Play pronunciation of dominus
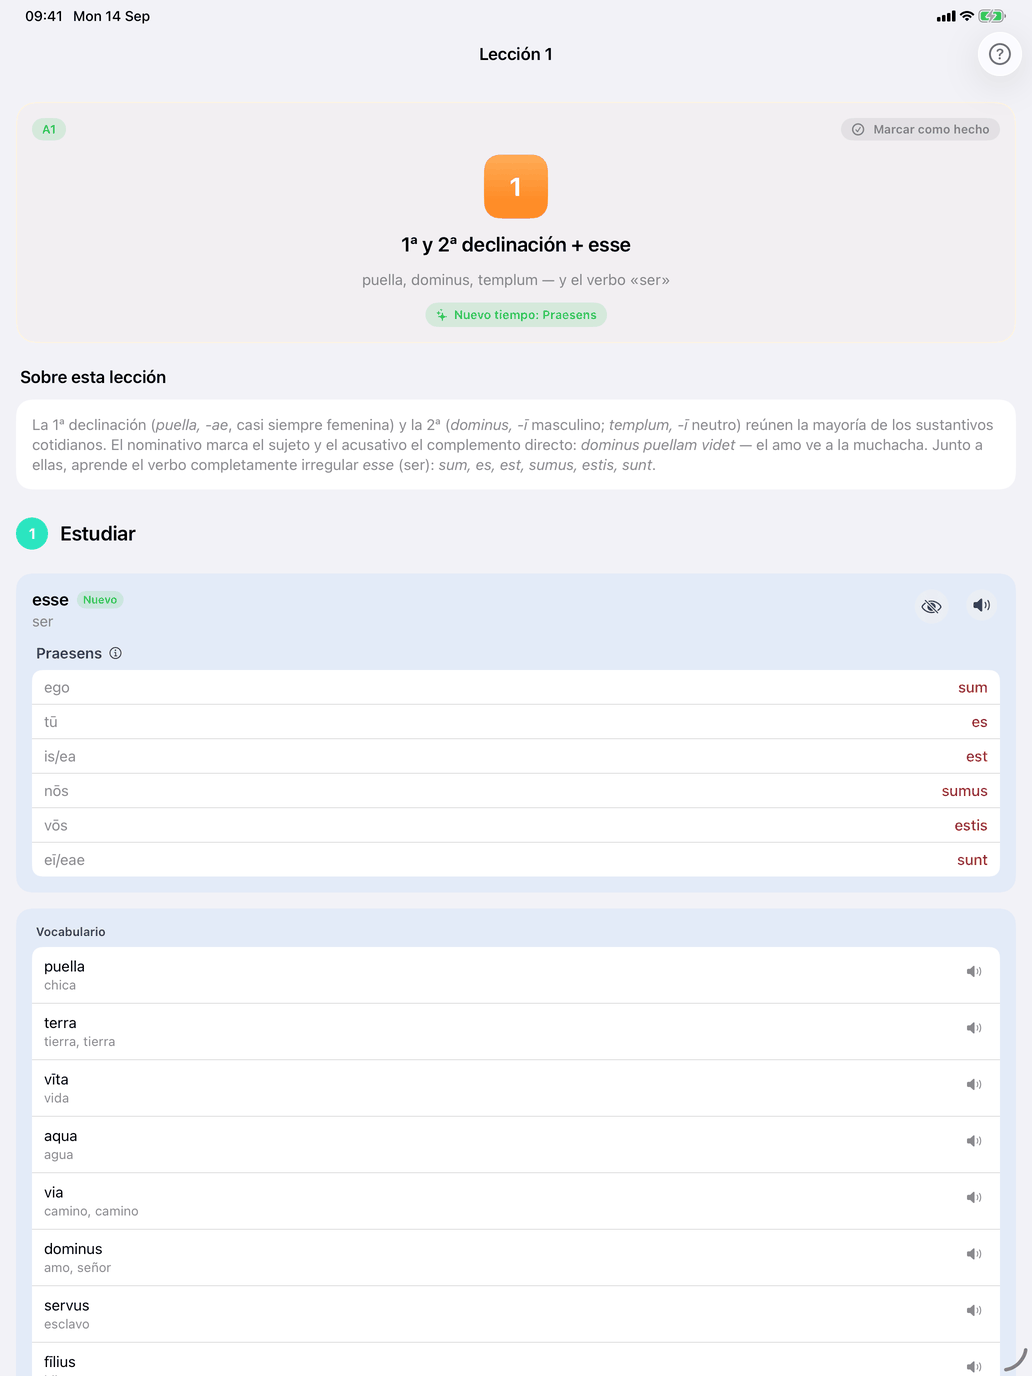 [974, 1254]
